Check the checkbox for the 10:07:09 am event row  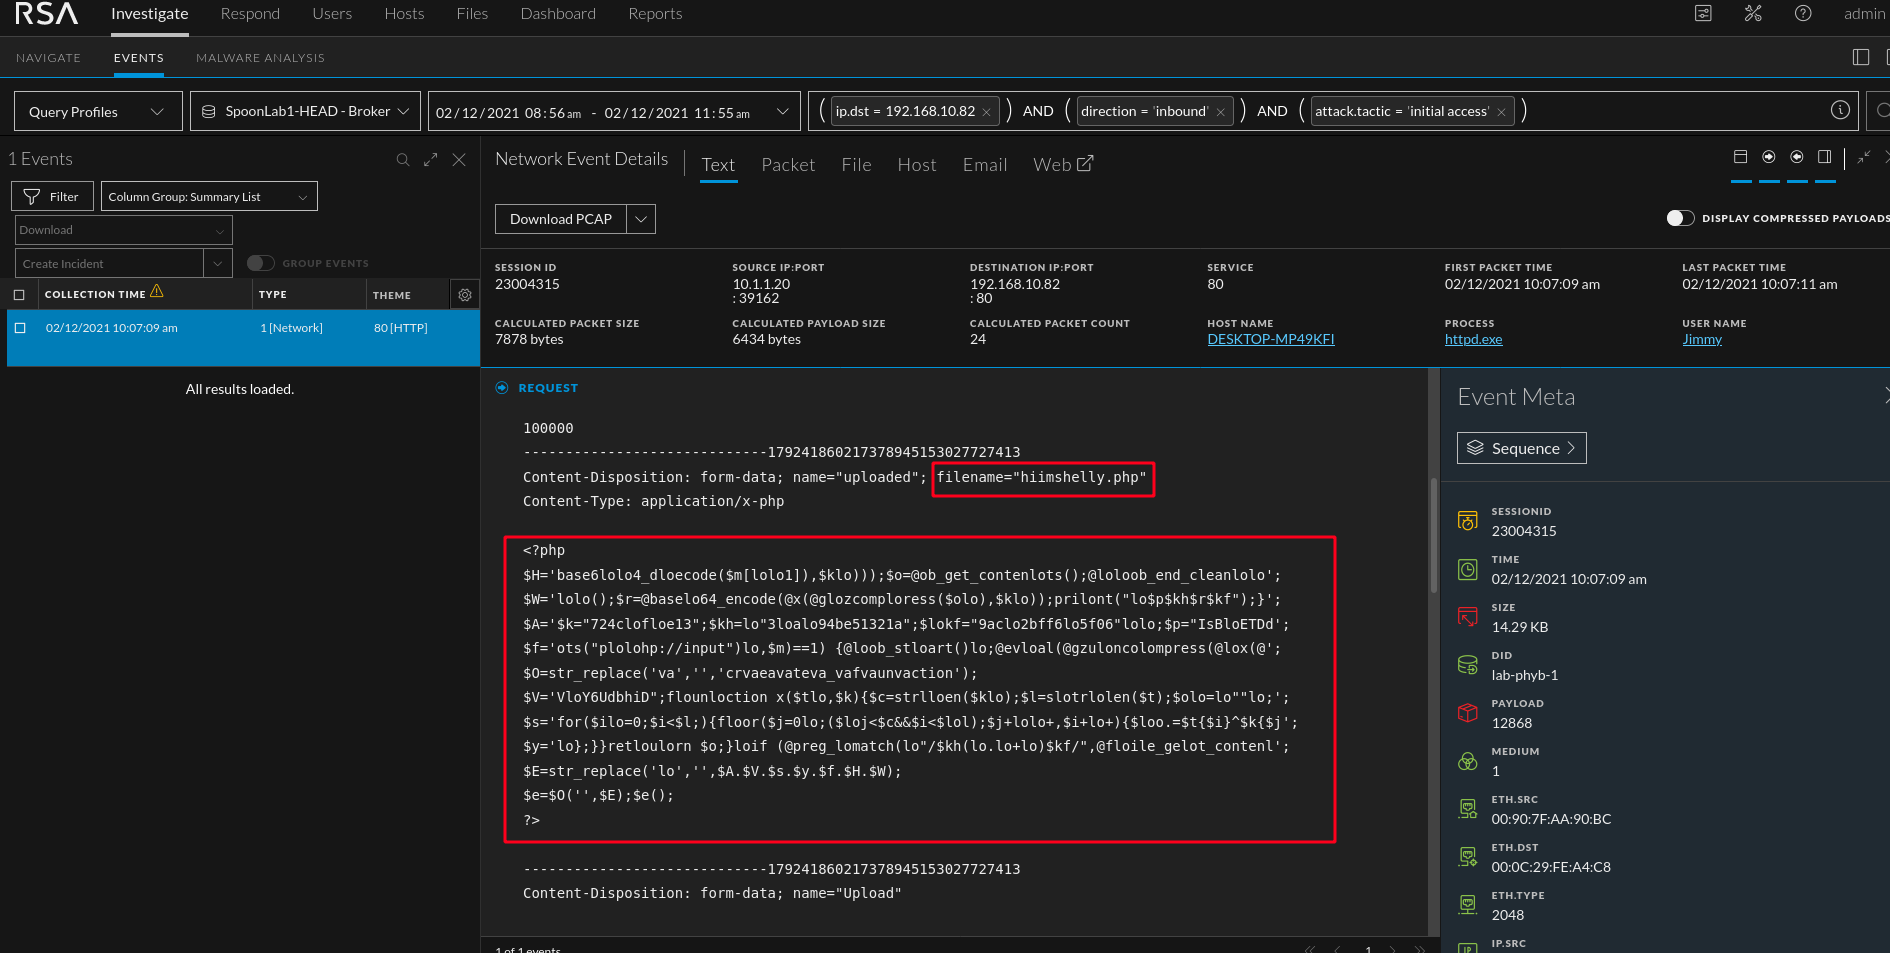tap(21, 327)
